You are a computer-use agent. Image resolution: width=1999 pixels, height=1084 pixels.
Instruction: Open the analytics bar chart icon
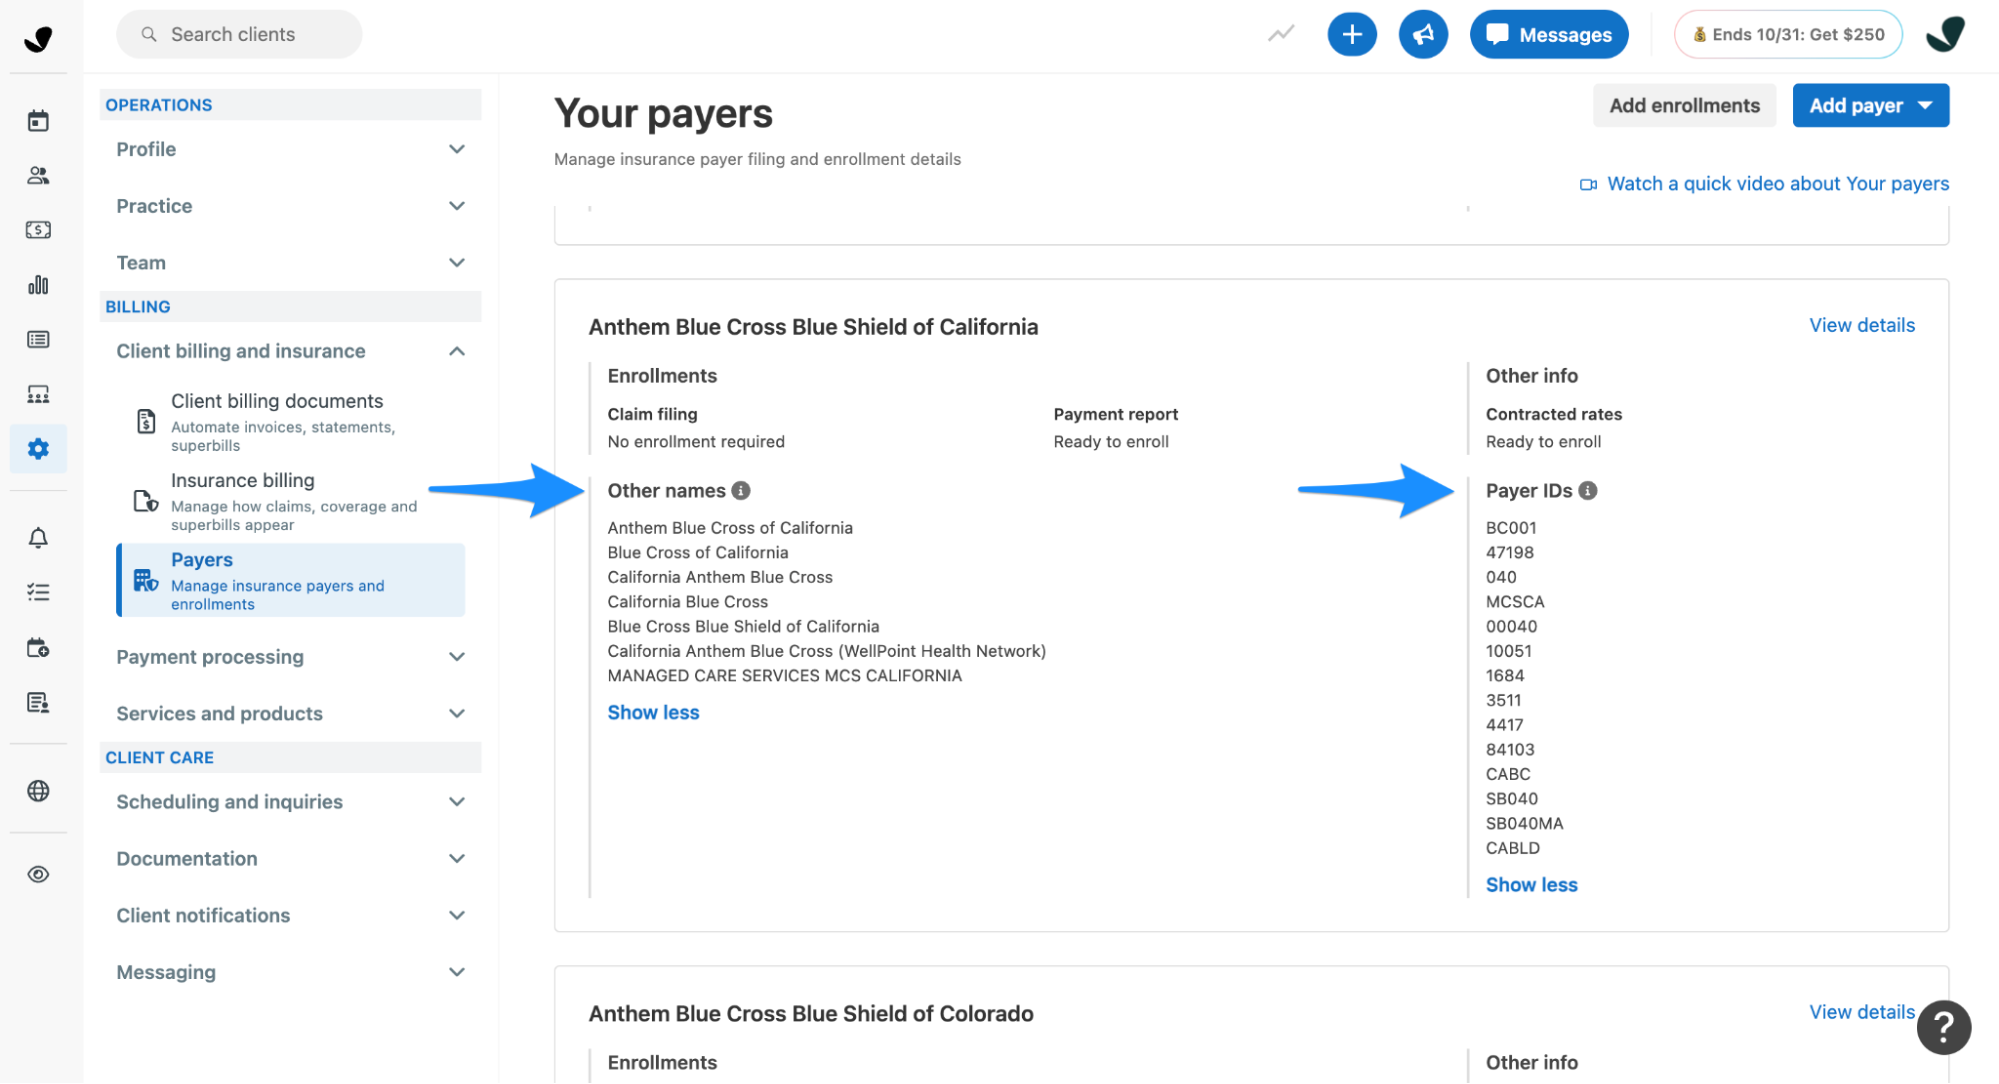[x=38, y=285]
